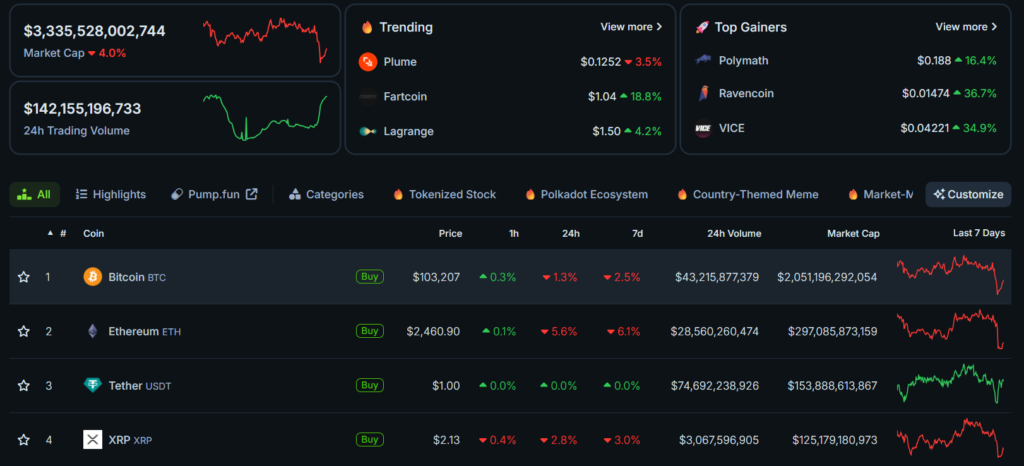Switch to the Highlights tab
This screenshot has width=1024, height=466.
click(x=111, y=195)
